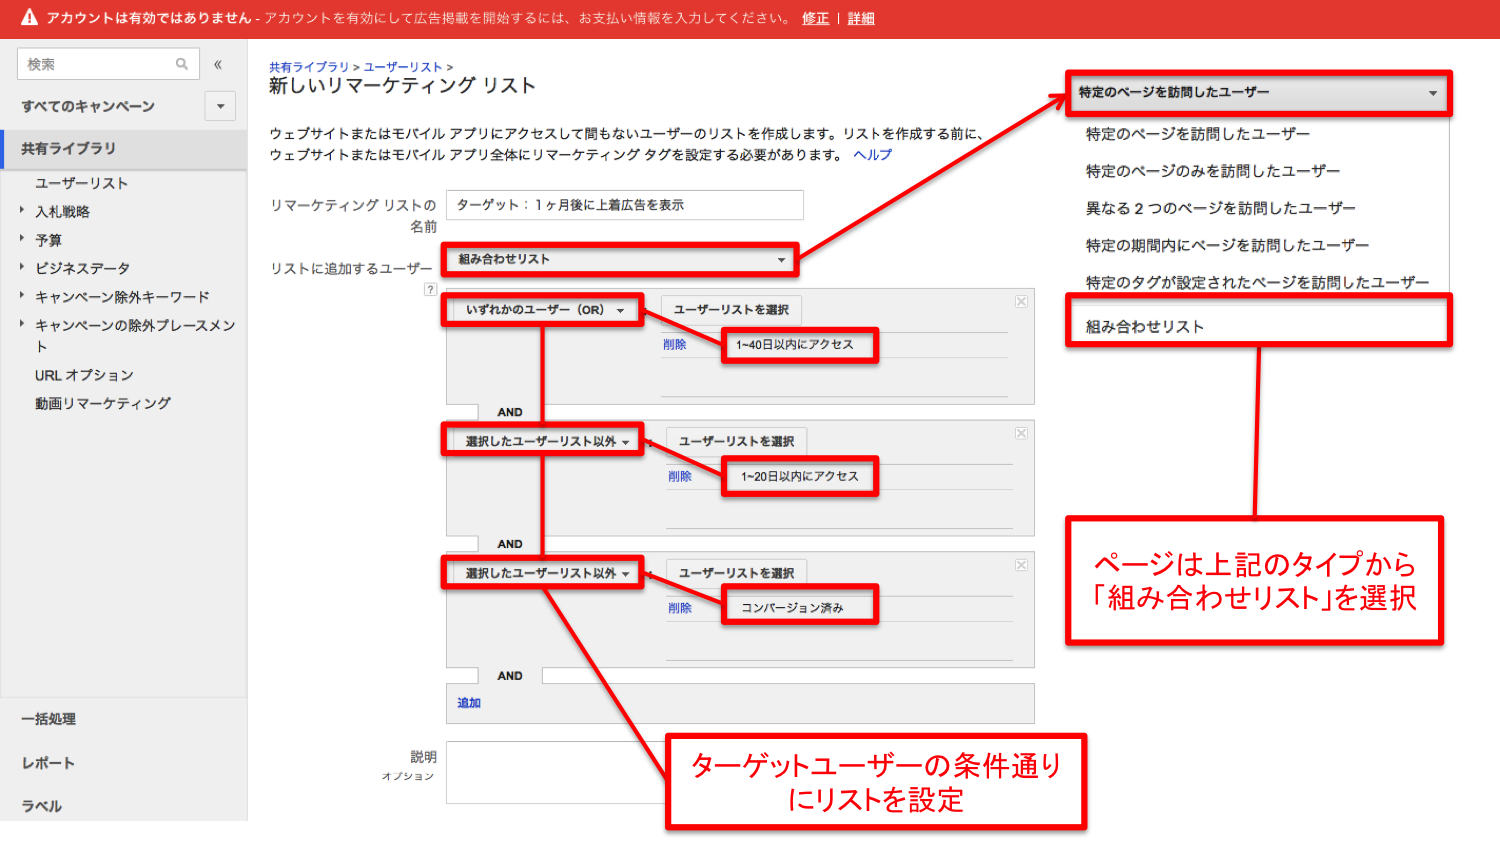
Task: Open the すべてのキャンペーン dropdown
Action: pos(220,105)
